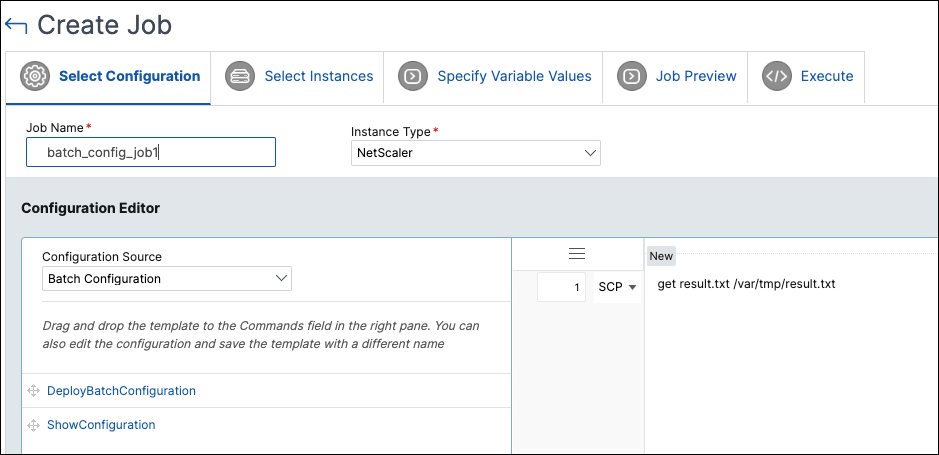The image size is (939, 455).
Task: Click the Configuration Editor heading
Action: click(x=90, y=208)
